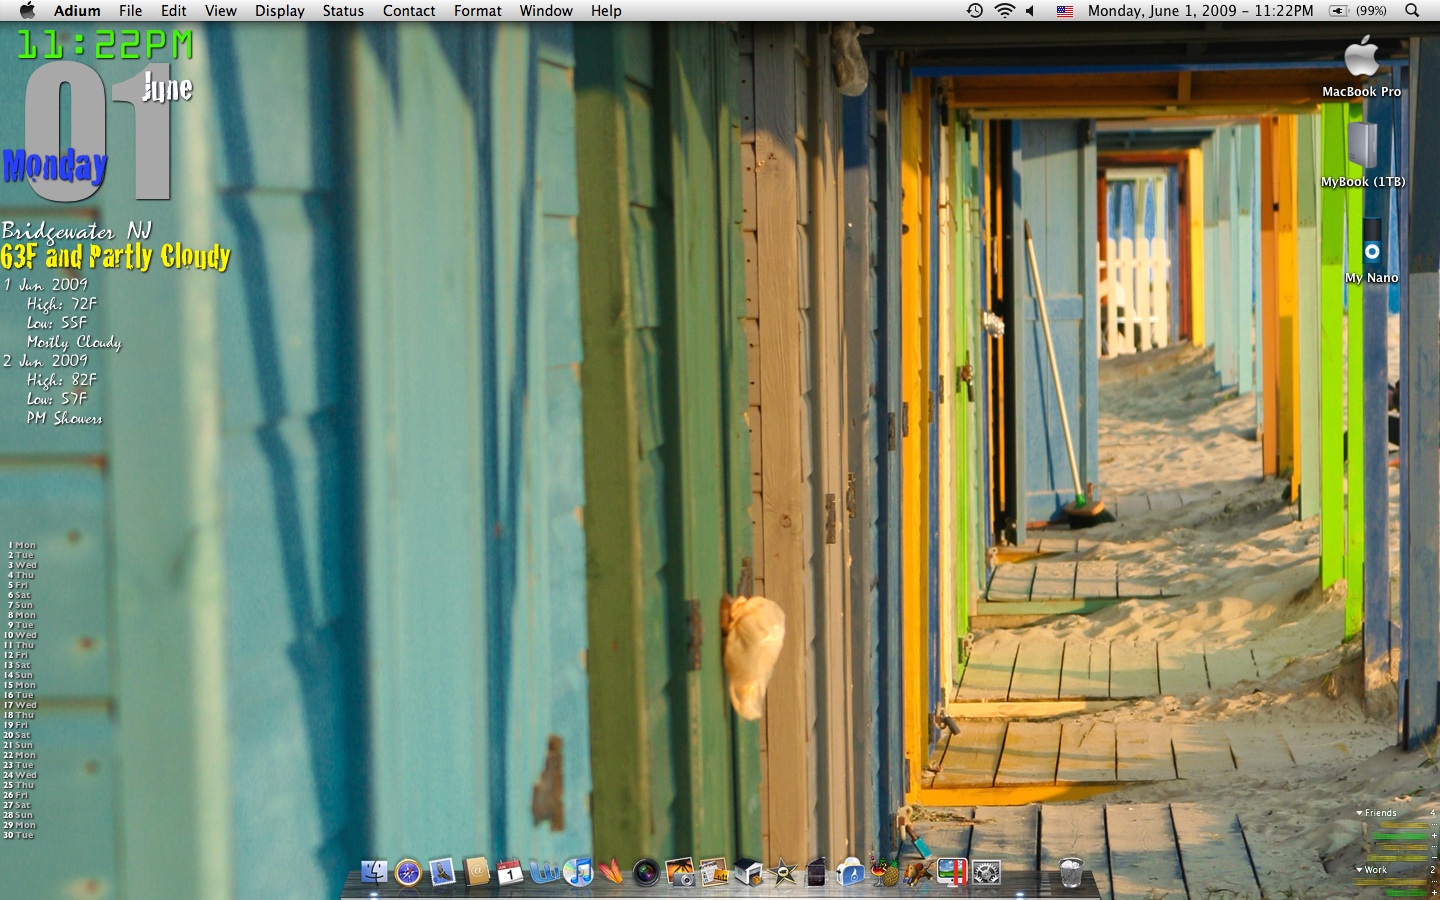The width and height of the screenshot is (1440, 900).
Task: Collapse the Work group in contact list
Action: click(x=1359, y=870)
